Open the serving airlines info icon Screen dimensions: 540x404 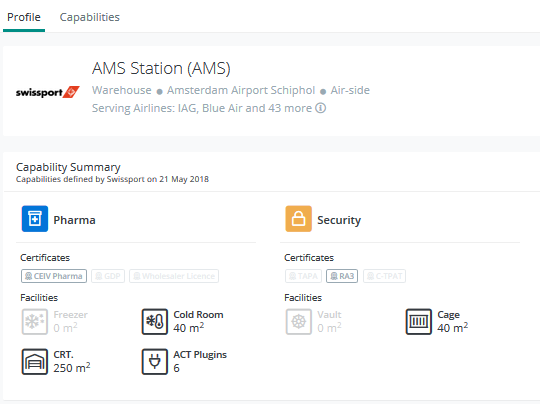[x=321, y=108]
